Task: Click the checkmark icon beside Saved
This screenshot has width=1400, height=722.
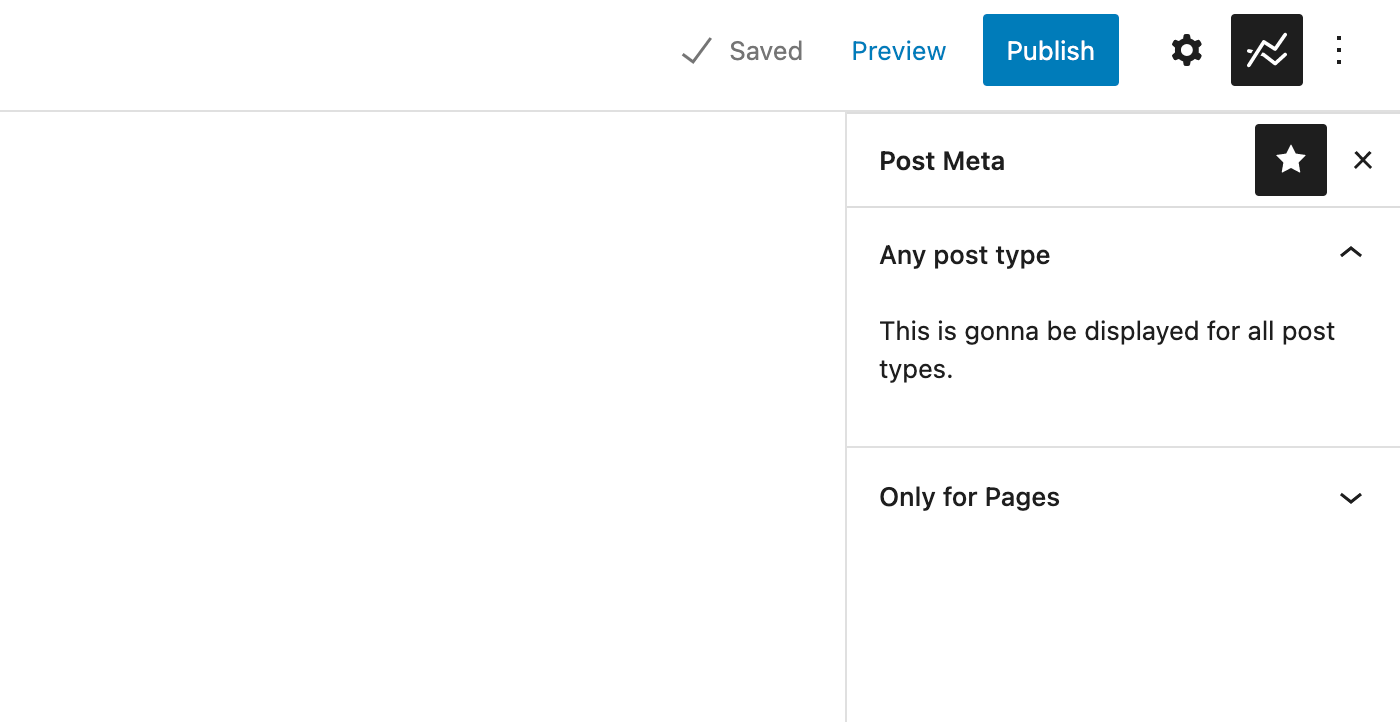Action: [x=696, y=50]
